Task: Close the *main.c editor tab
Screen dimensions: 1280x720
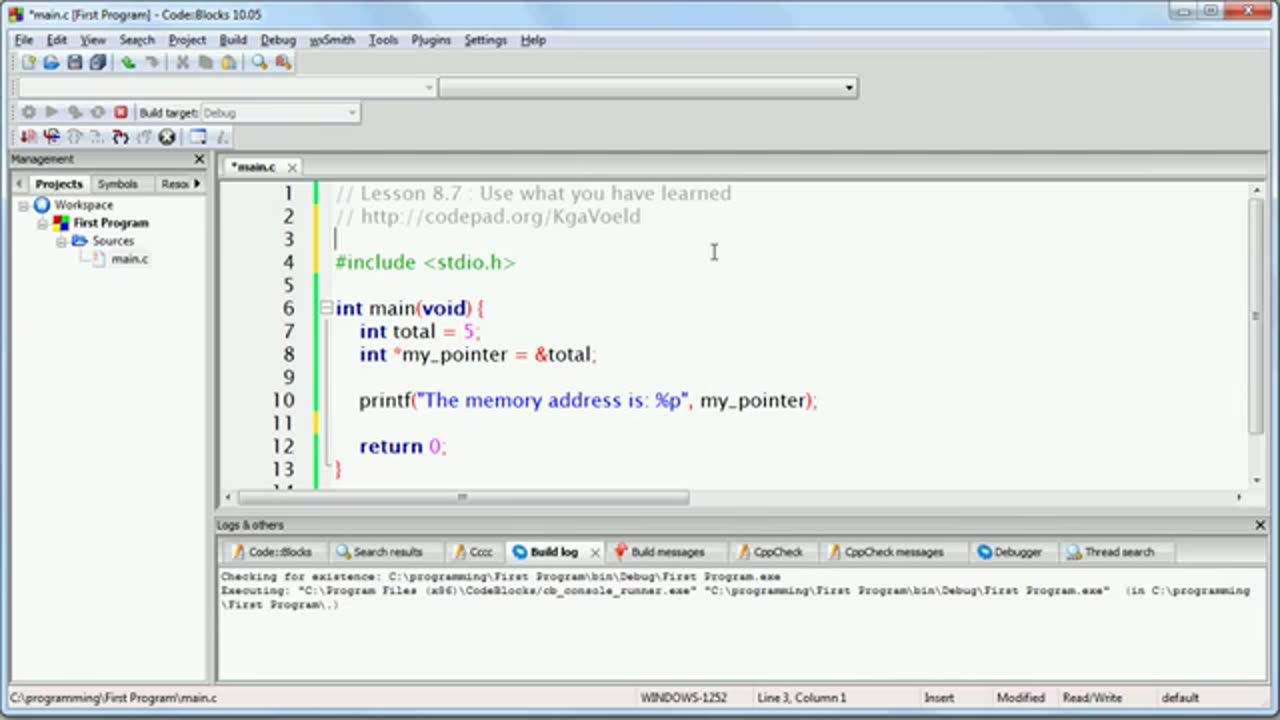Action: (x=292, y=167)
